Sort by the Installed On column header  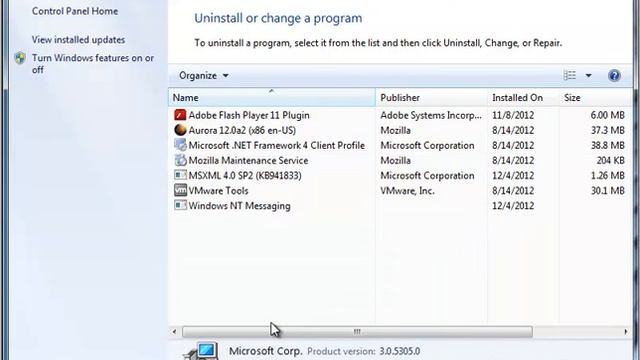(523, 98)
